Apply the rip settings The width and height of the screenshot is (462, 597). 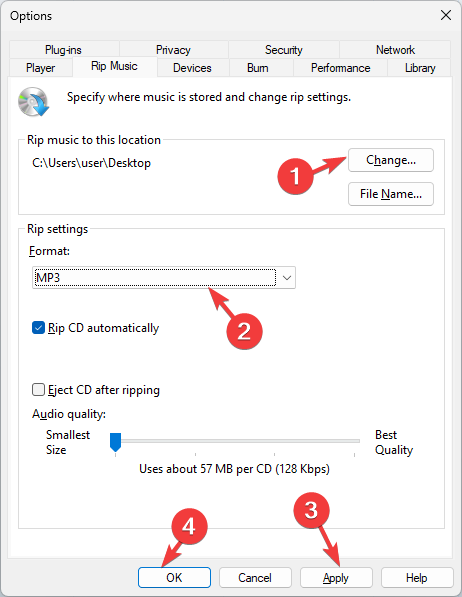coord(336,578)
